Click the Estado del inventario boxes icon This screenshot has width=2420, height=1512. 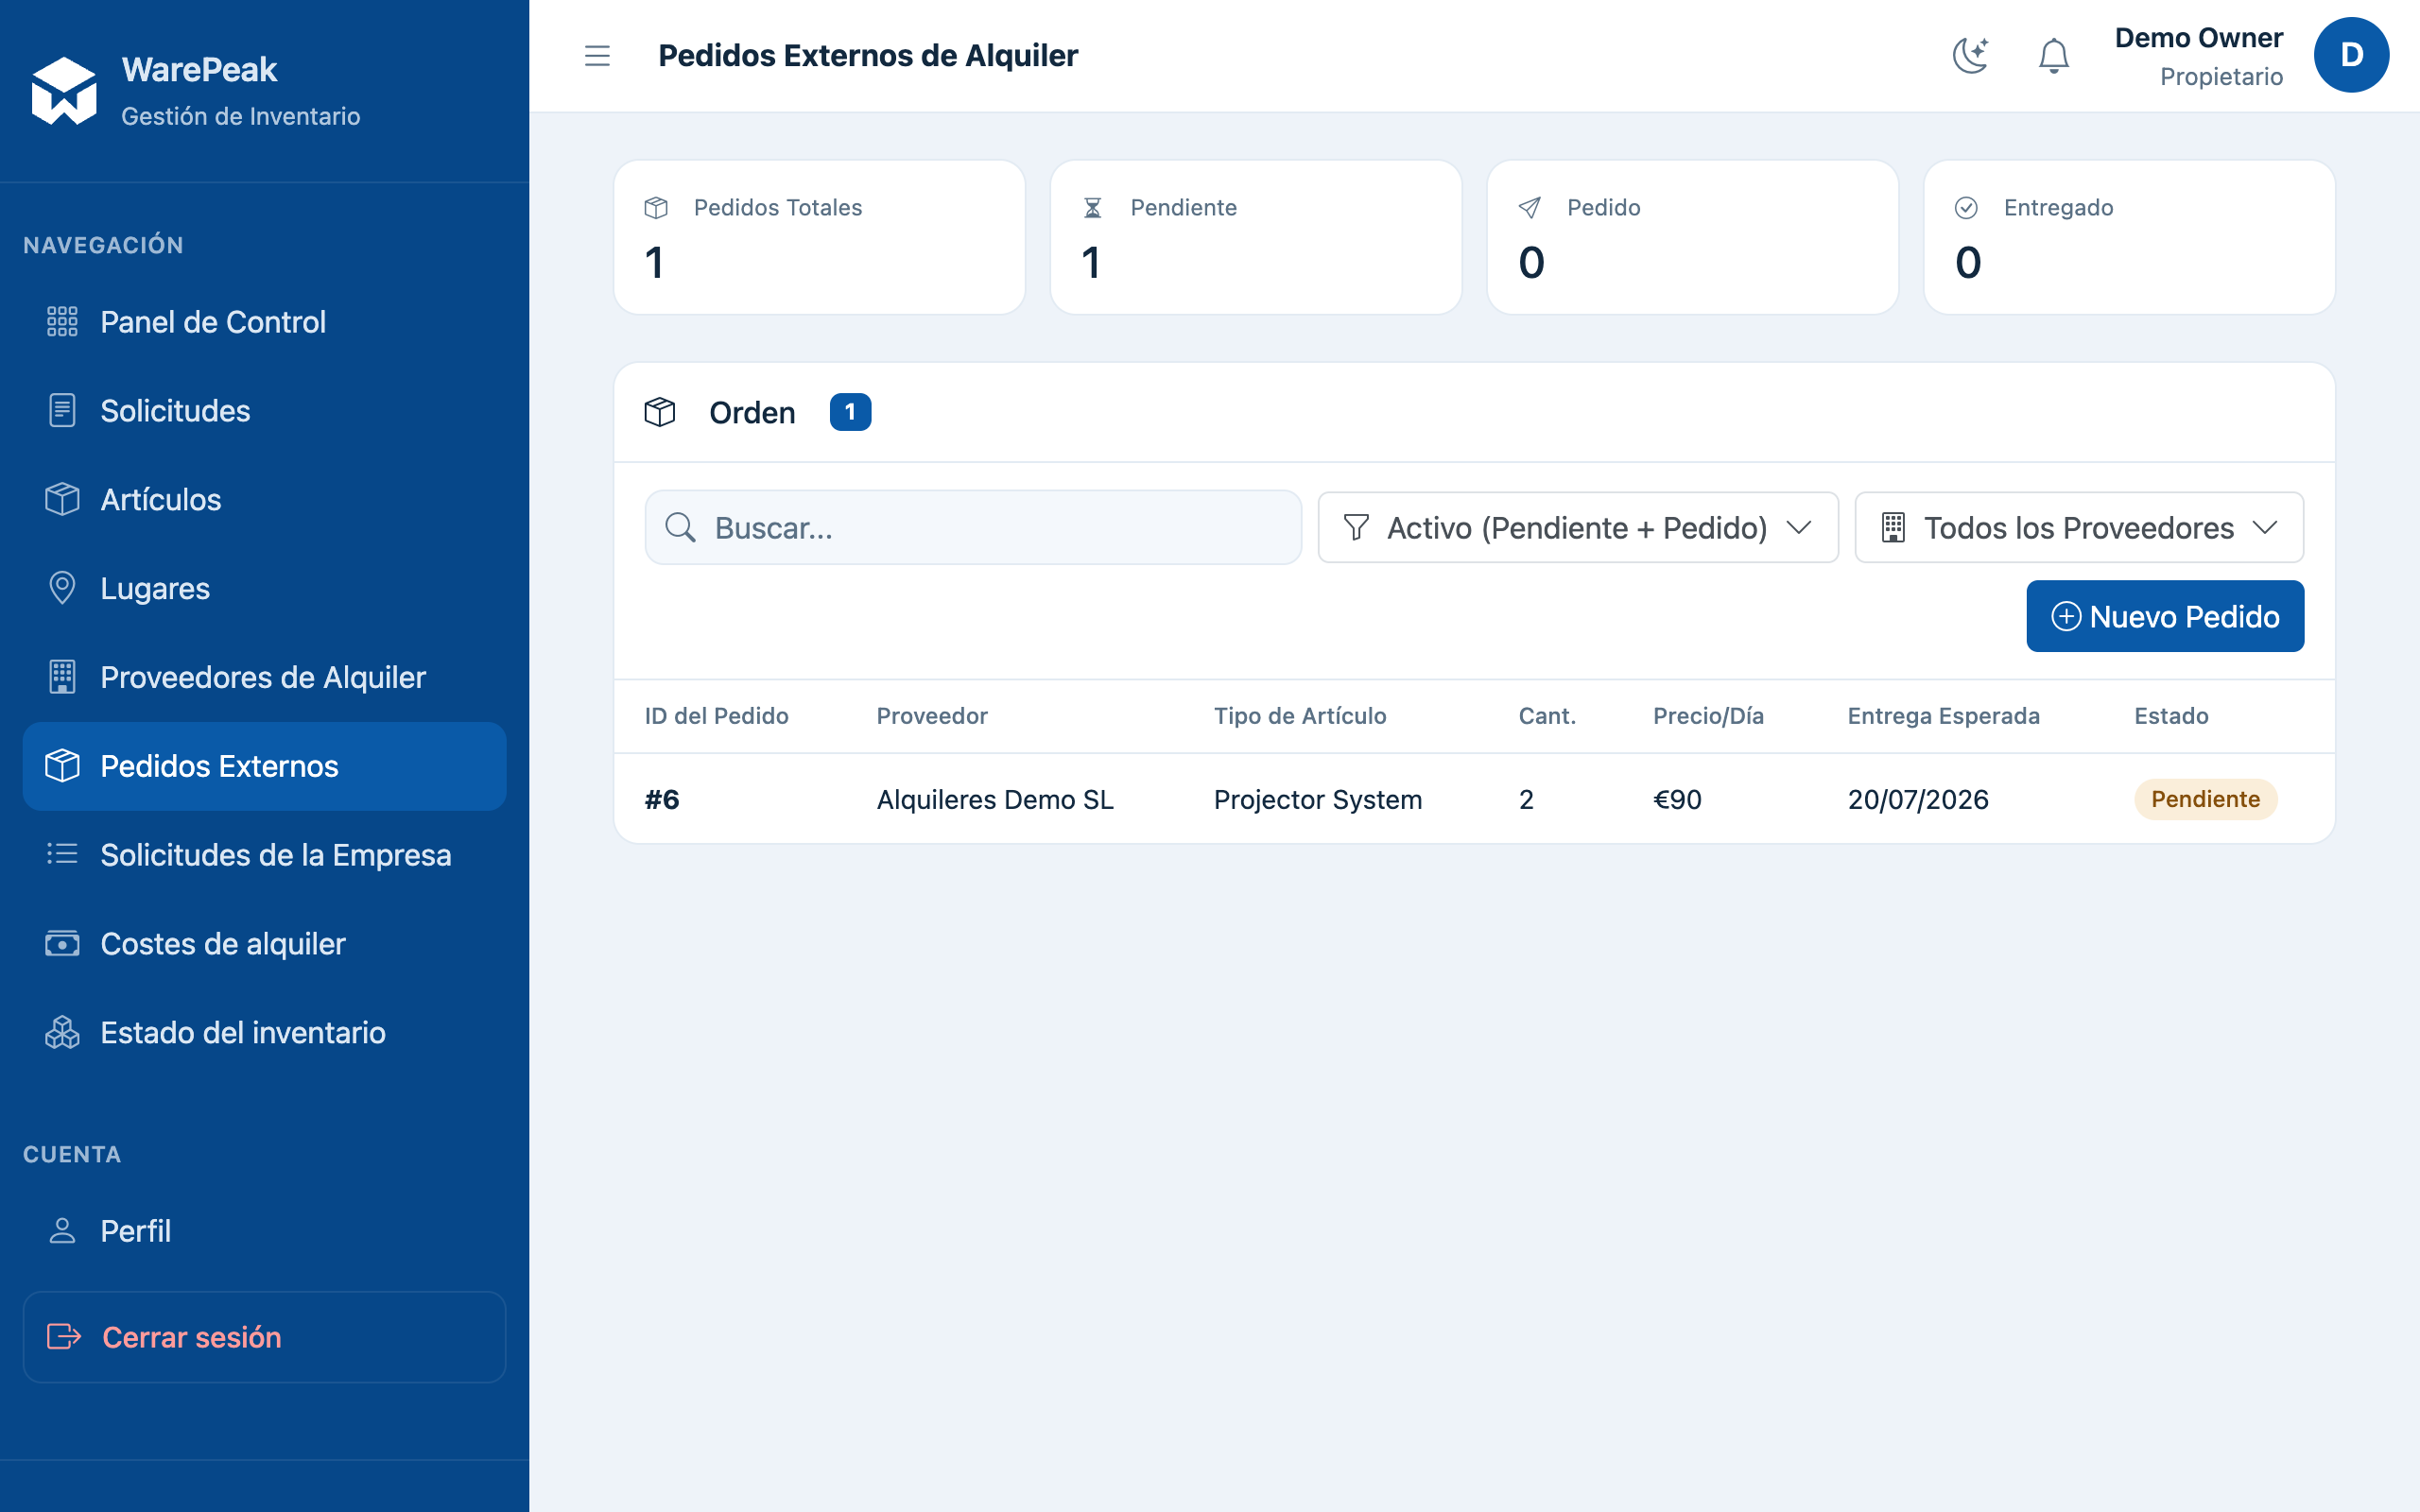[62, 1032]
